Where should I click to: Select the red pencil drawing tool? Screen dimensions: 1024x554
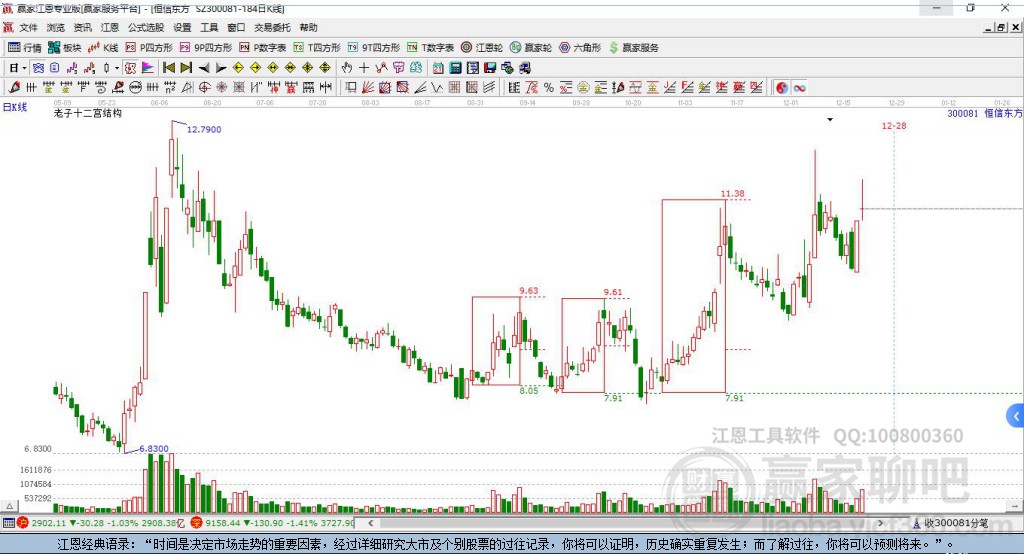click(14, 88)
